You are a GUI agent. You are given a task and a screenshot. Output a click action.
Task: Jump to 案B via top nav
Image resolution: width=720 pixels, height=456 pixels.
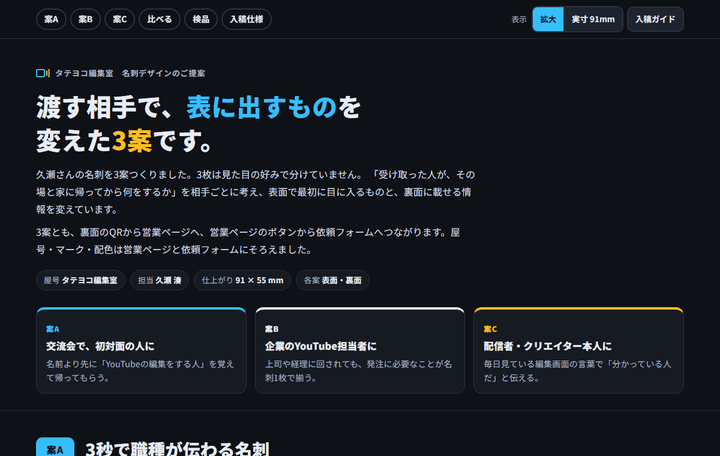click(x=85, y=19)
